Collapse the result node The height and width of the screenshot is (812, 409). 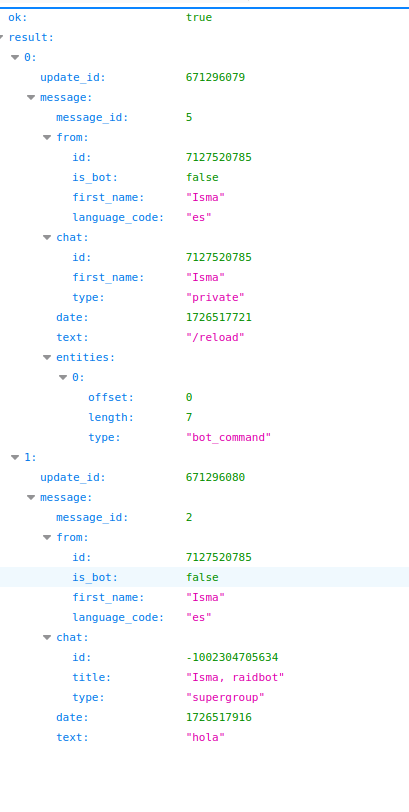(x=2, y=37)
